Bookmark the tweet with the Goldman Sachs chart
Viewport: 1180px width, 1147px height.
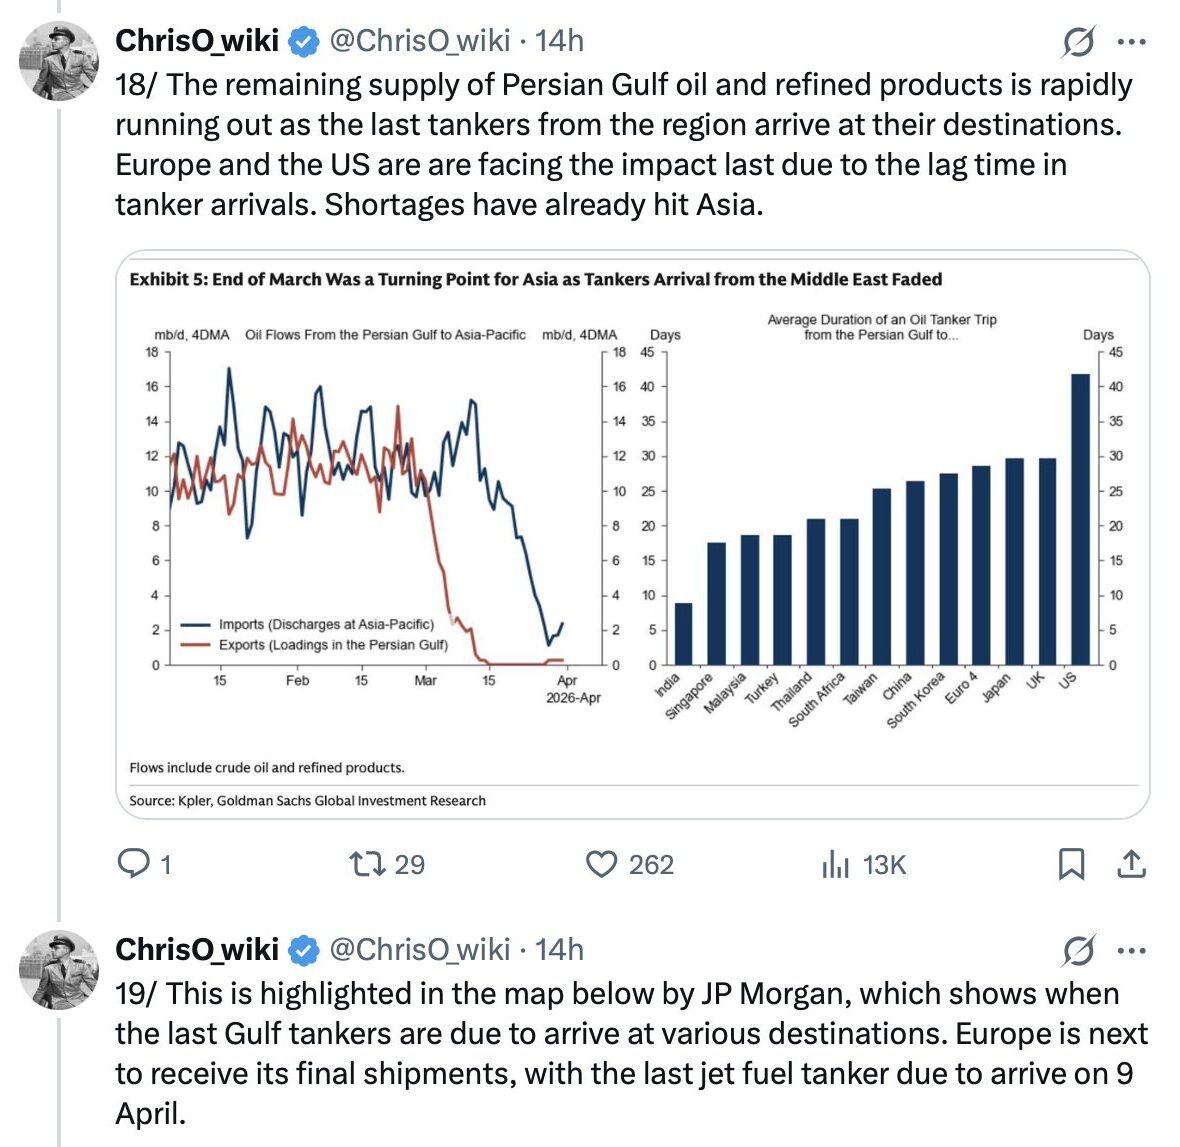(x=1071, y=864)
